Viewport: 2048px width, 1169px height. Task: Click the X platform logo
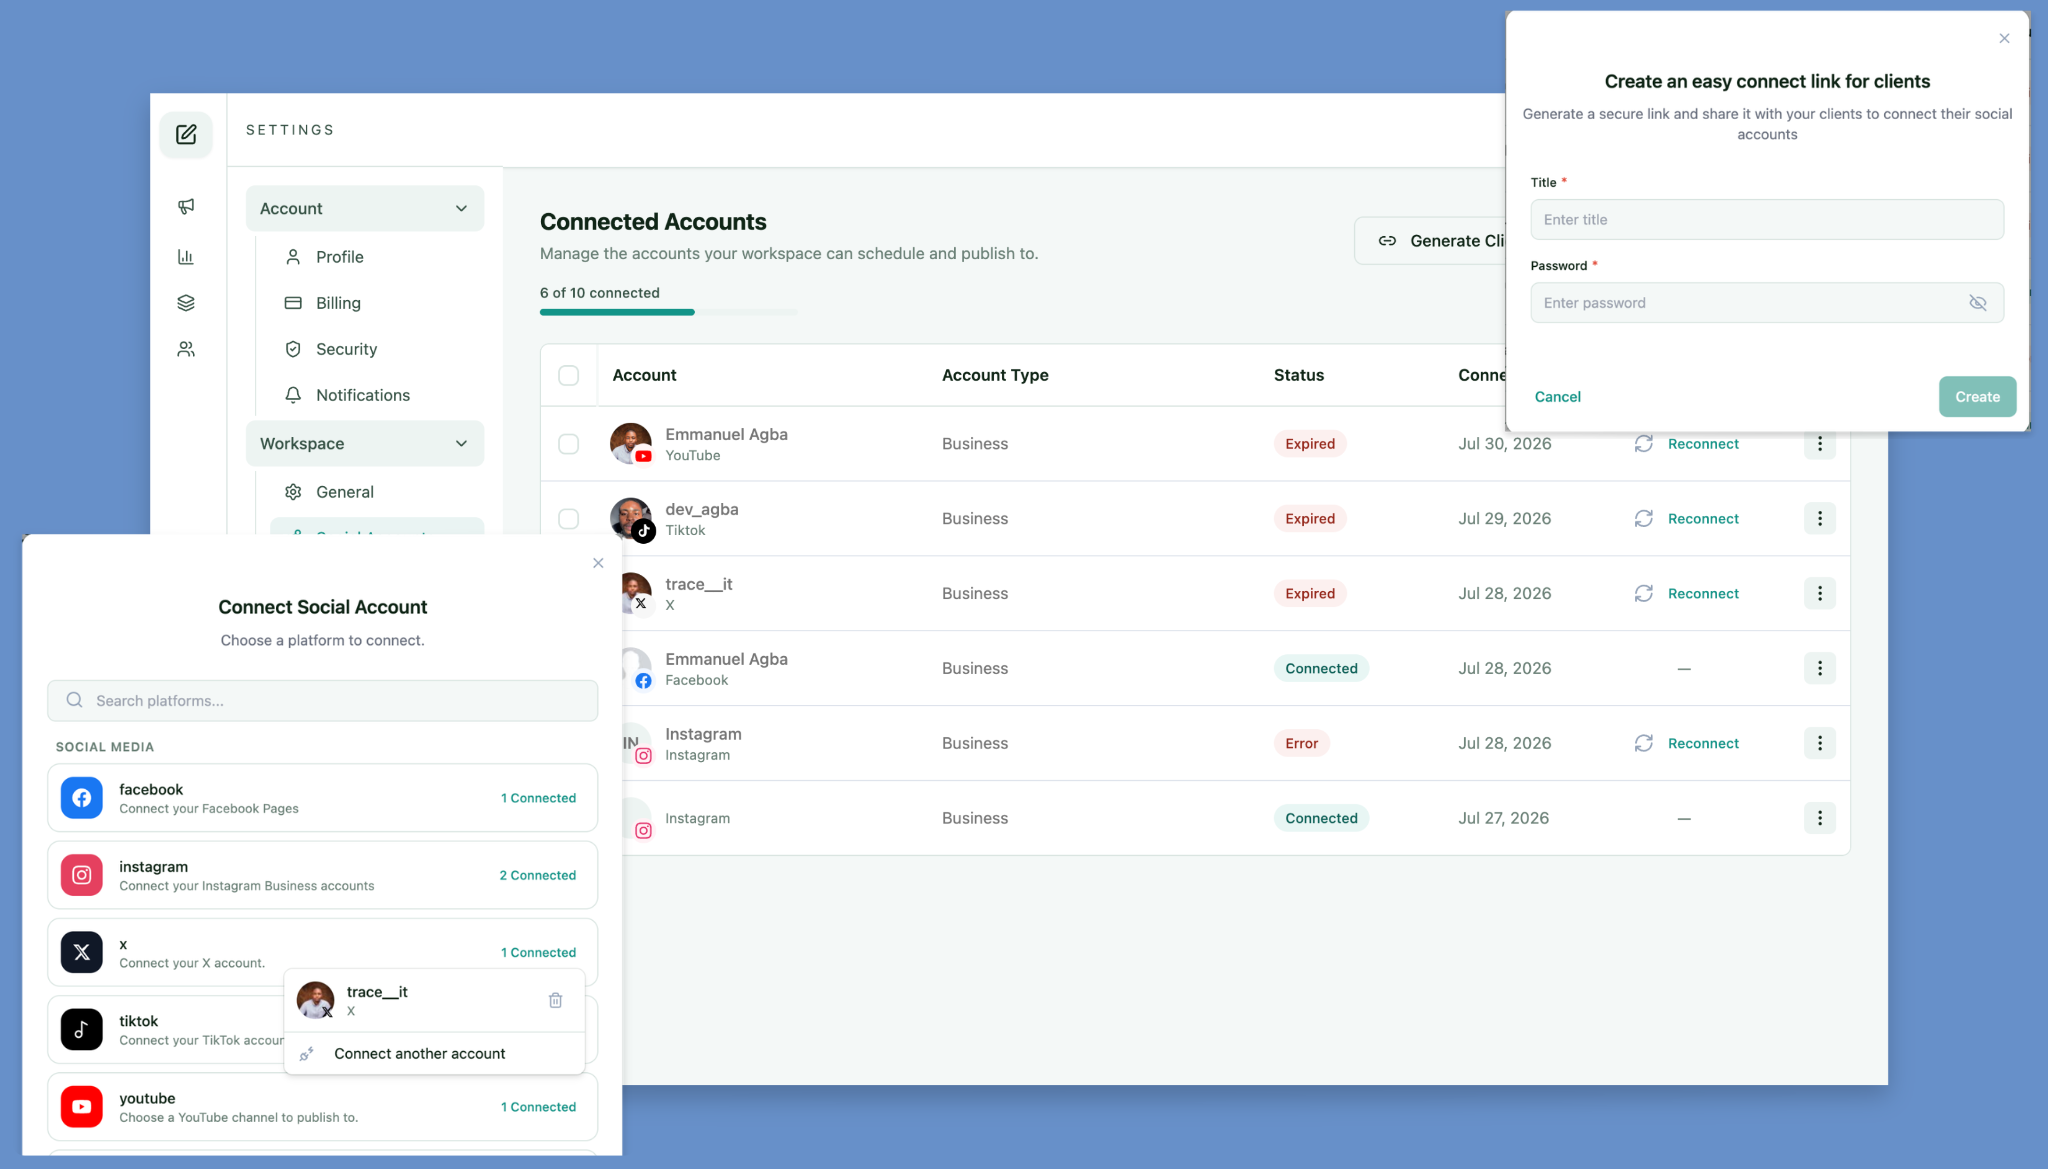click(x=82, y=952)
